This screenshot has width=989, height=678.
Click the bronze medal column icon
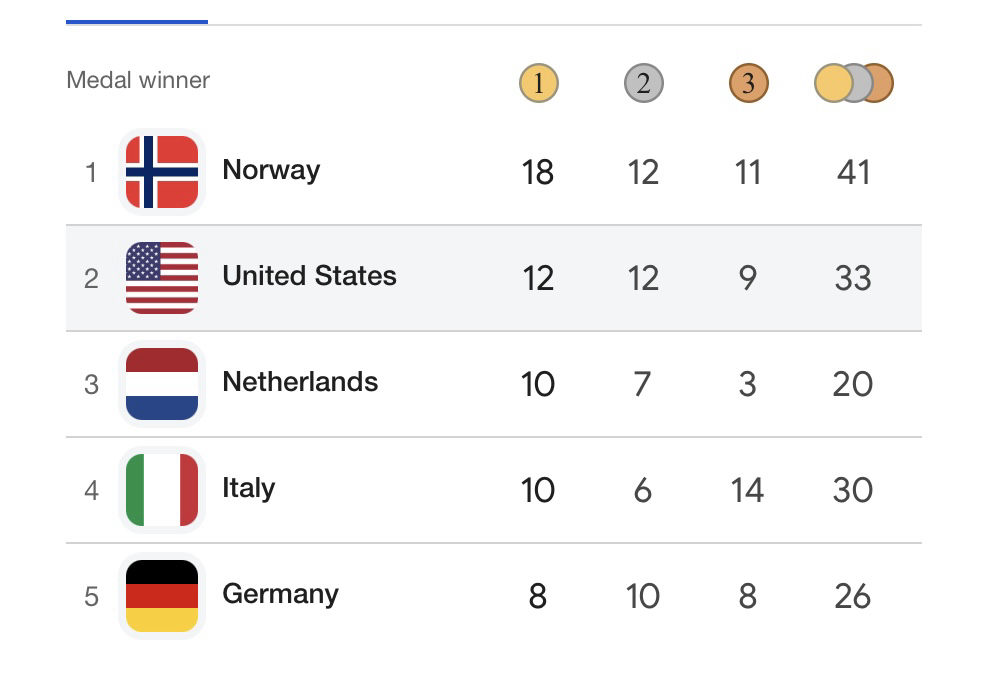click(748, 83)
